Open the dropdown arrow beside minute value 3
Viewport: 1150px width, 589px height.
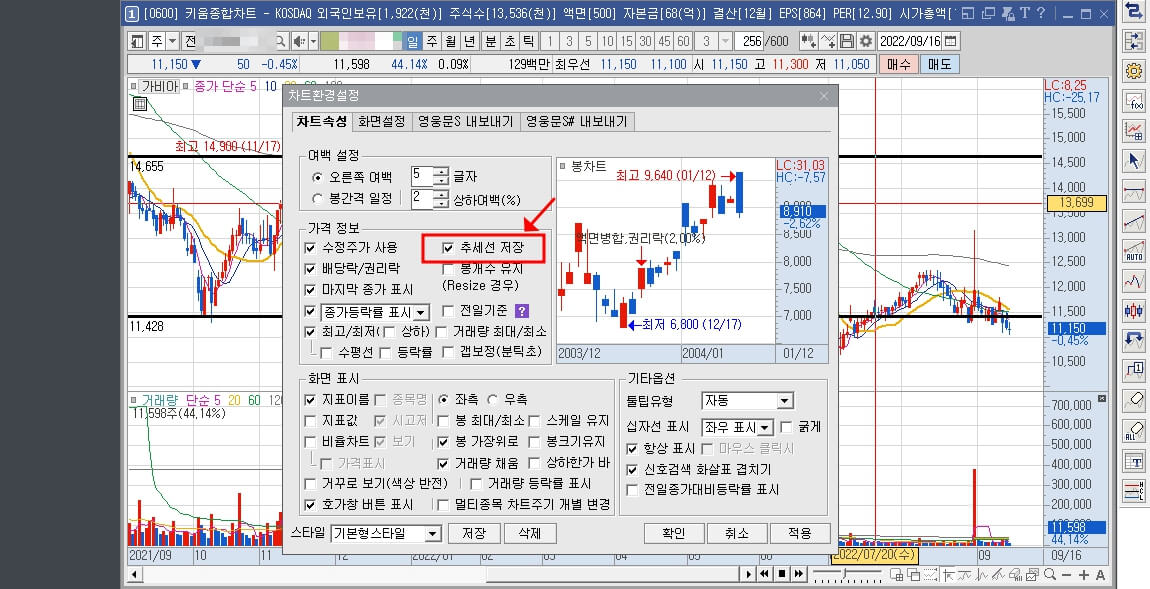click(725, 41)
